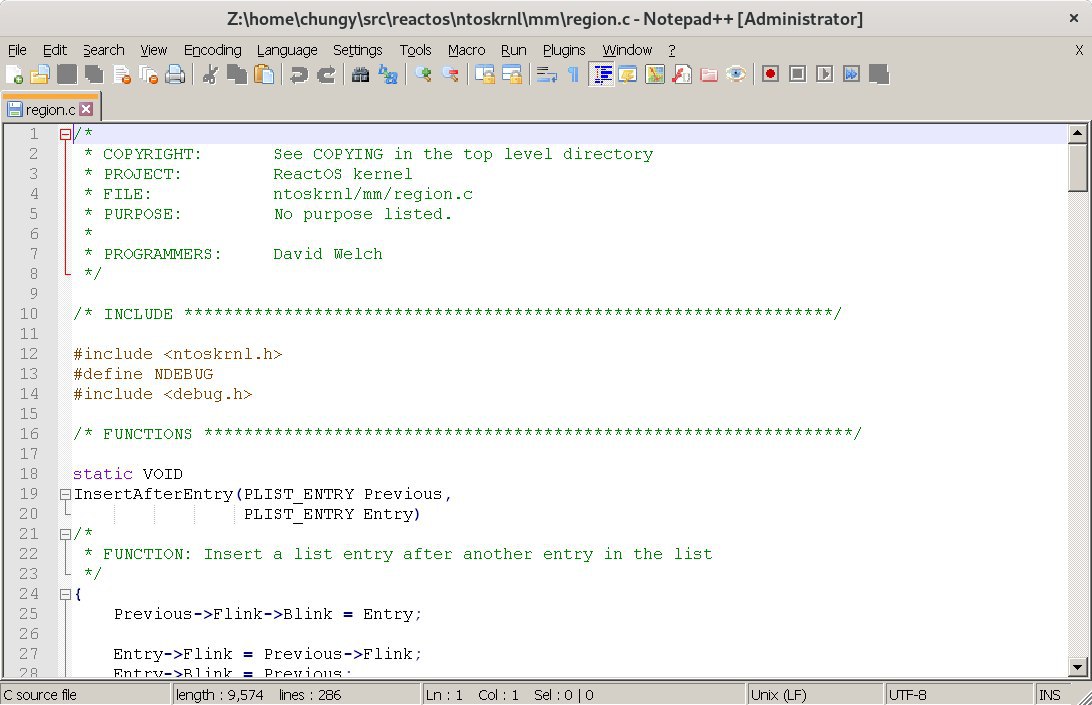Open the User Defined Language icon

click(627, 75)
